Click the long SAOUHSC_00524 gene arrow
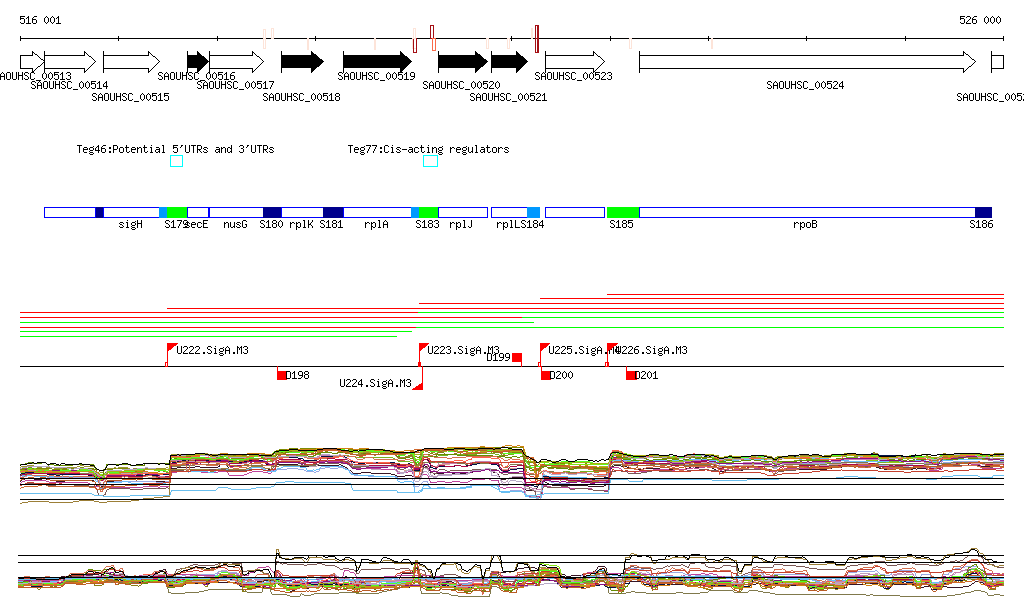 (x=806, y=62)
